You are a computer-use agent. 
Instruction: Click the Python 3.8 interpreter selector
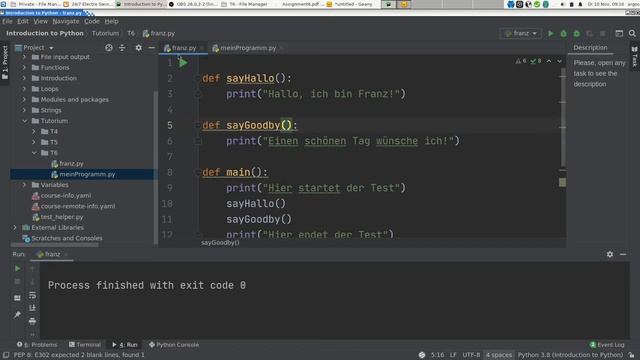570,355
